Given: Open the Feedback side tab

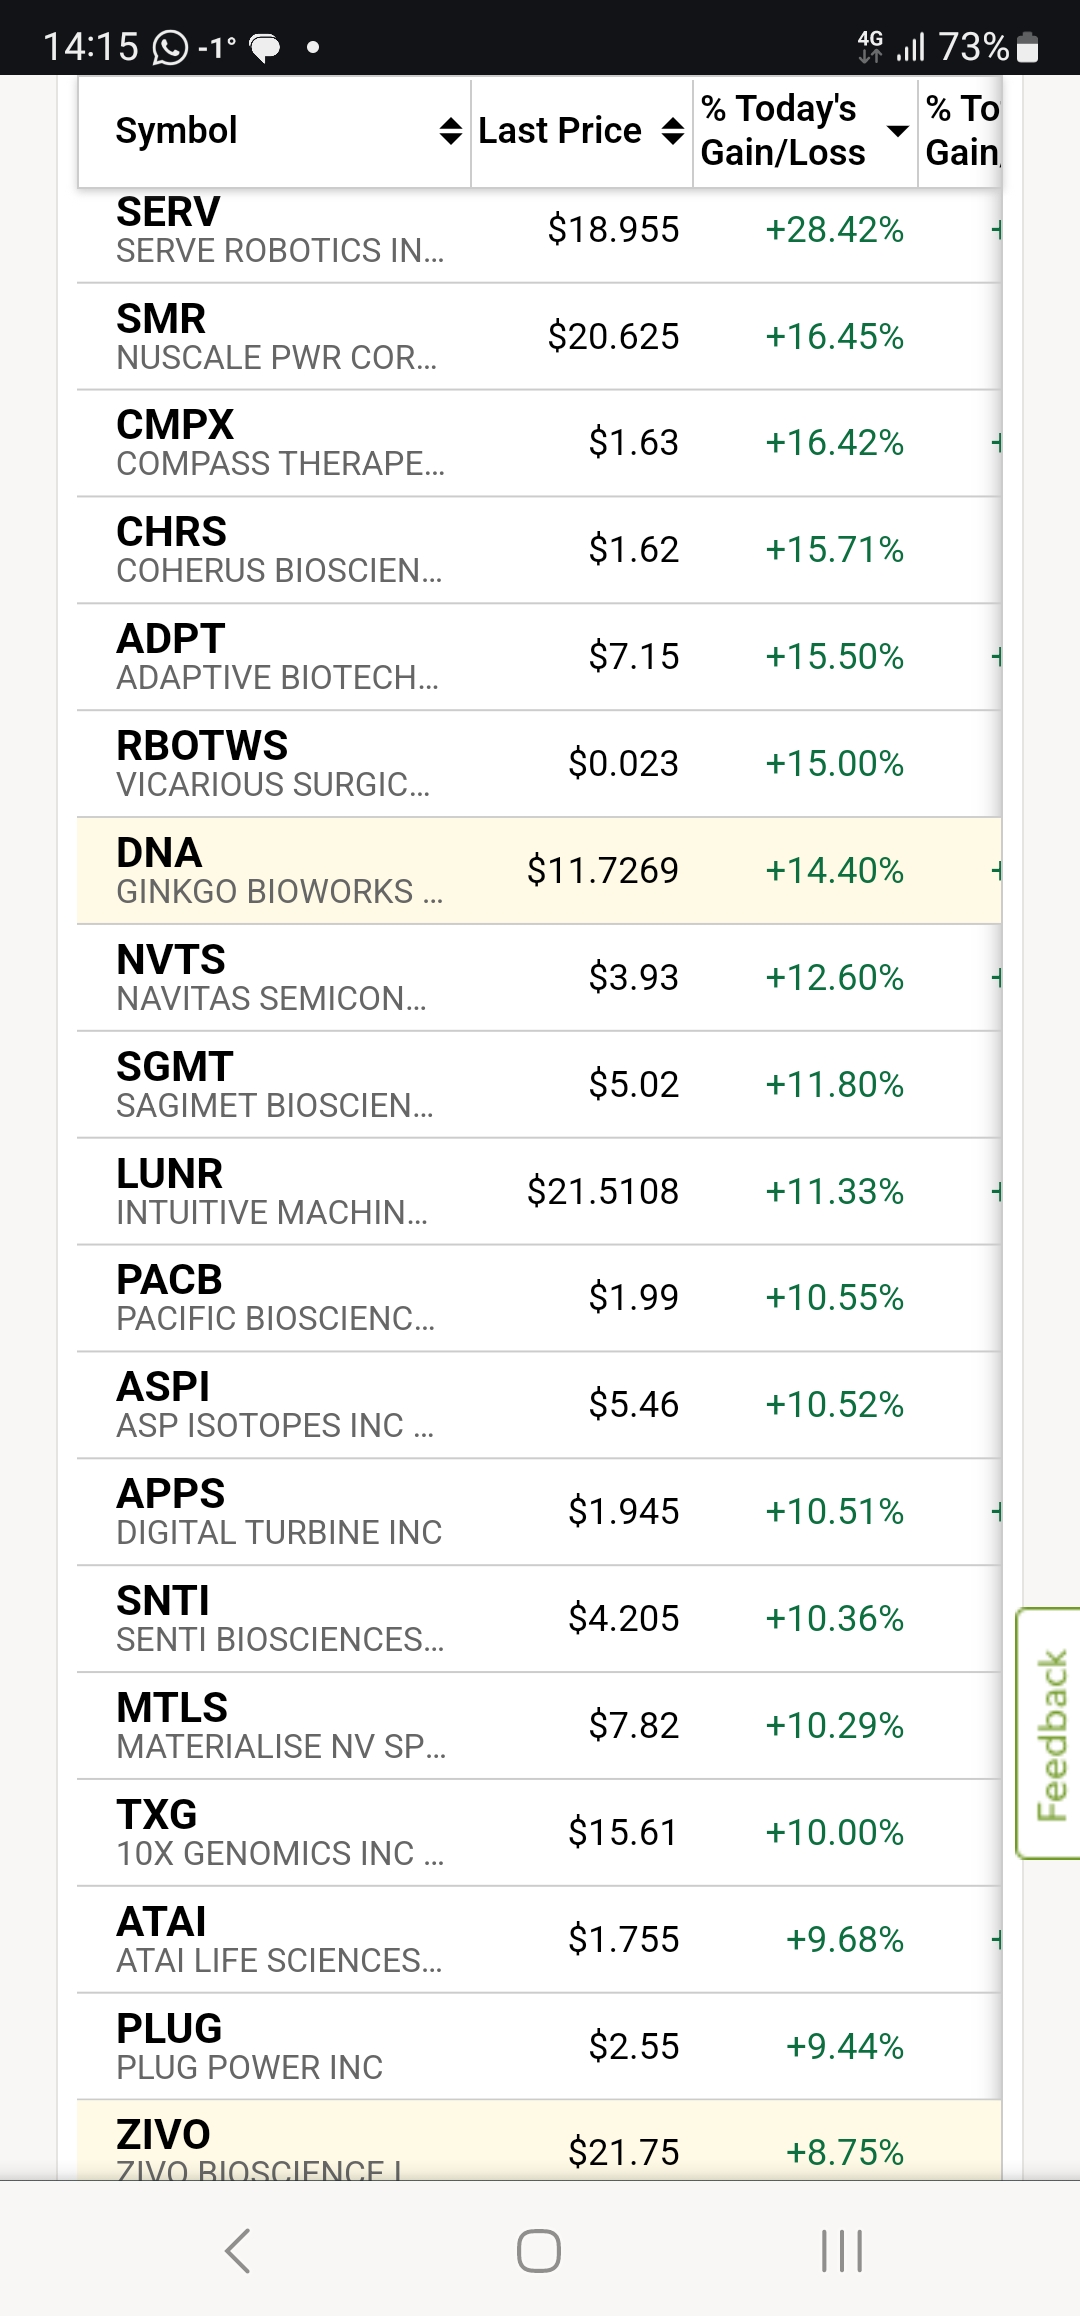Looking at the screenshot, I should pos(1050,1733).
